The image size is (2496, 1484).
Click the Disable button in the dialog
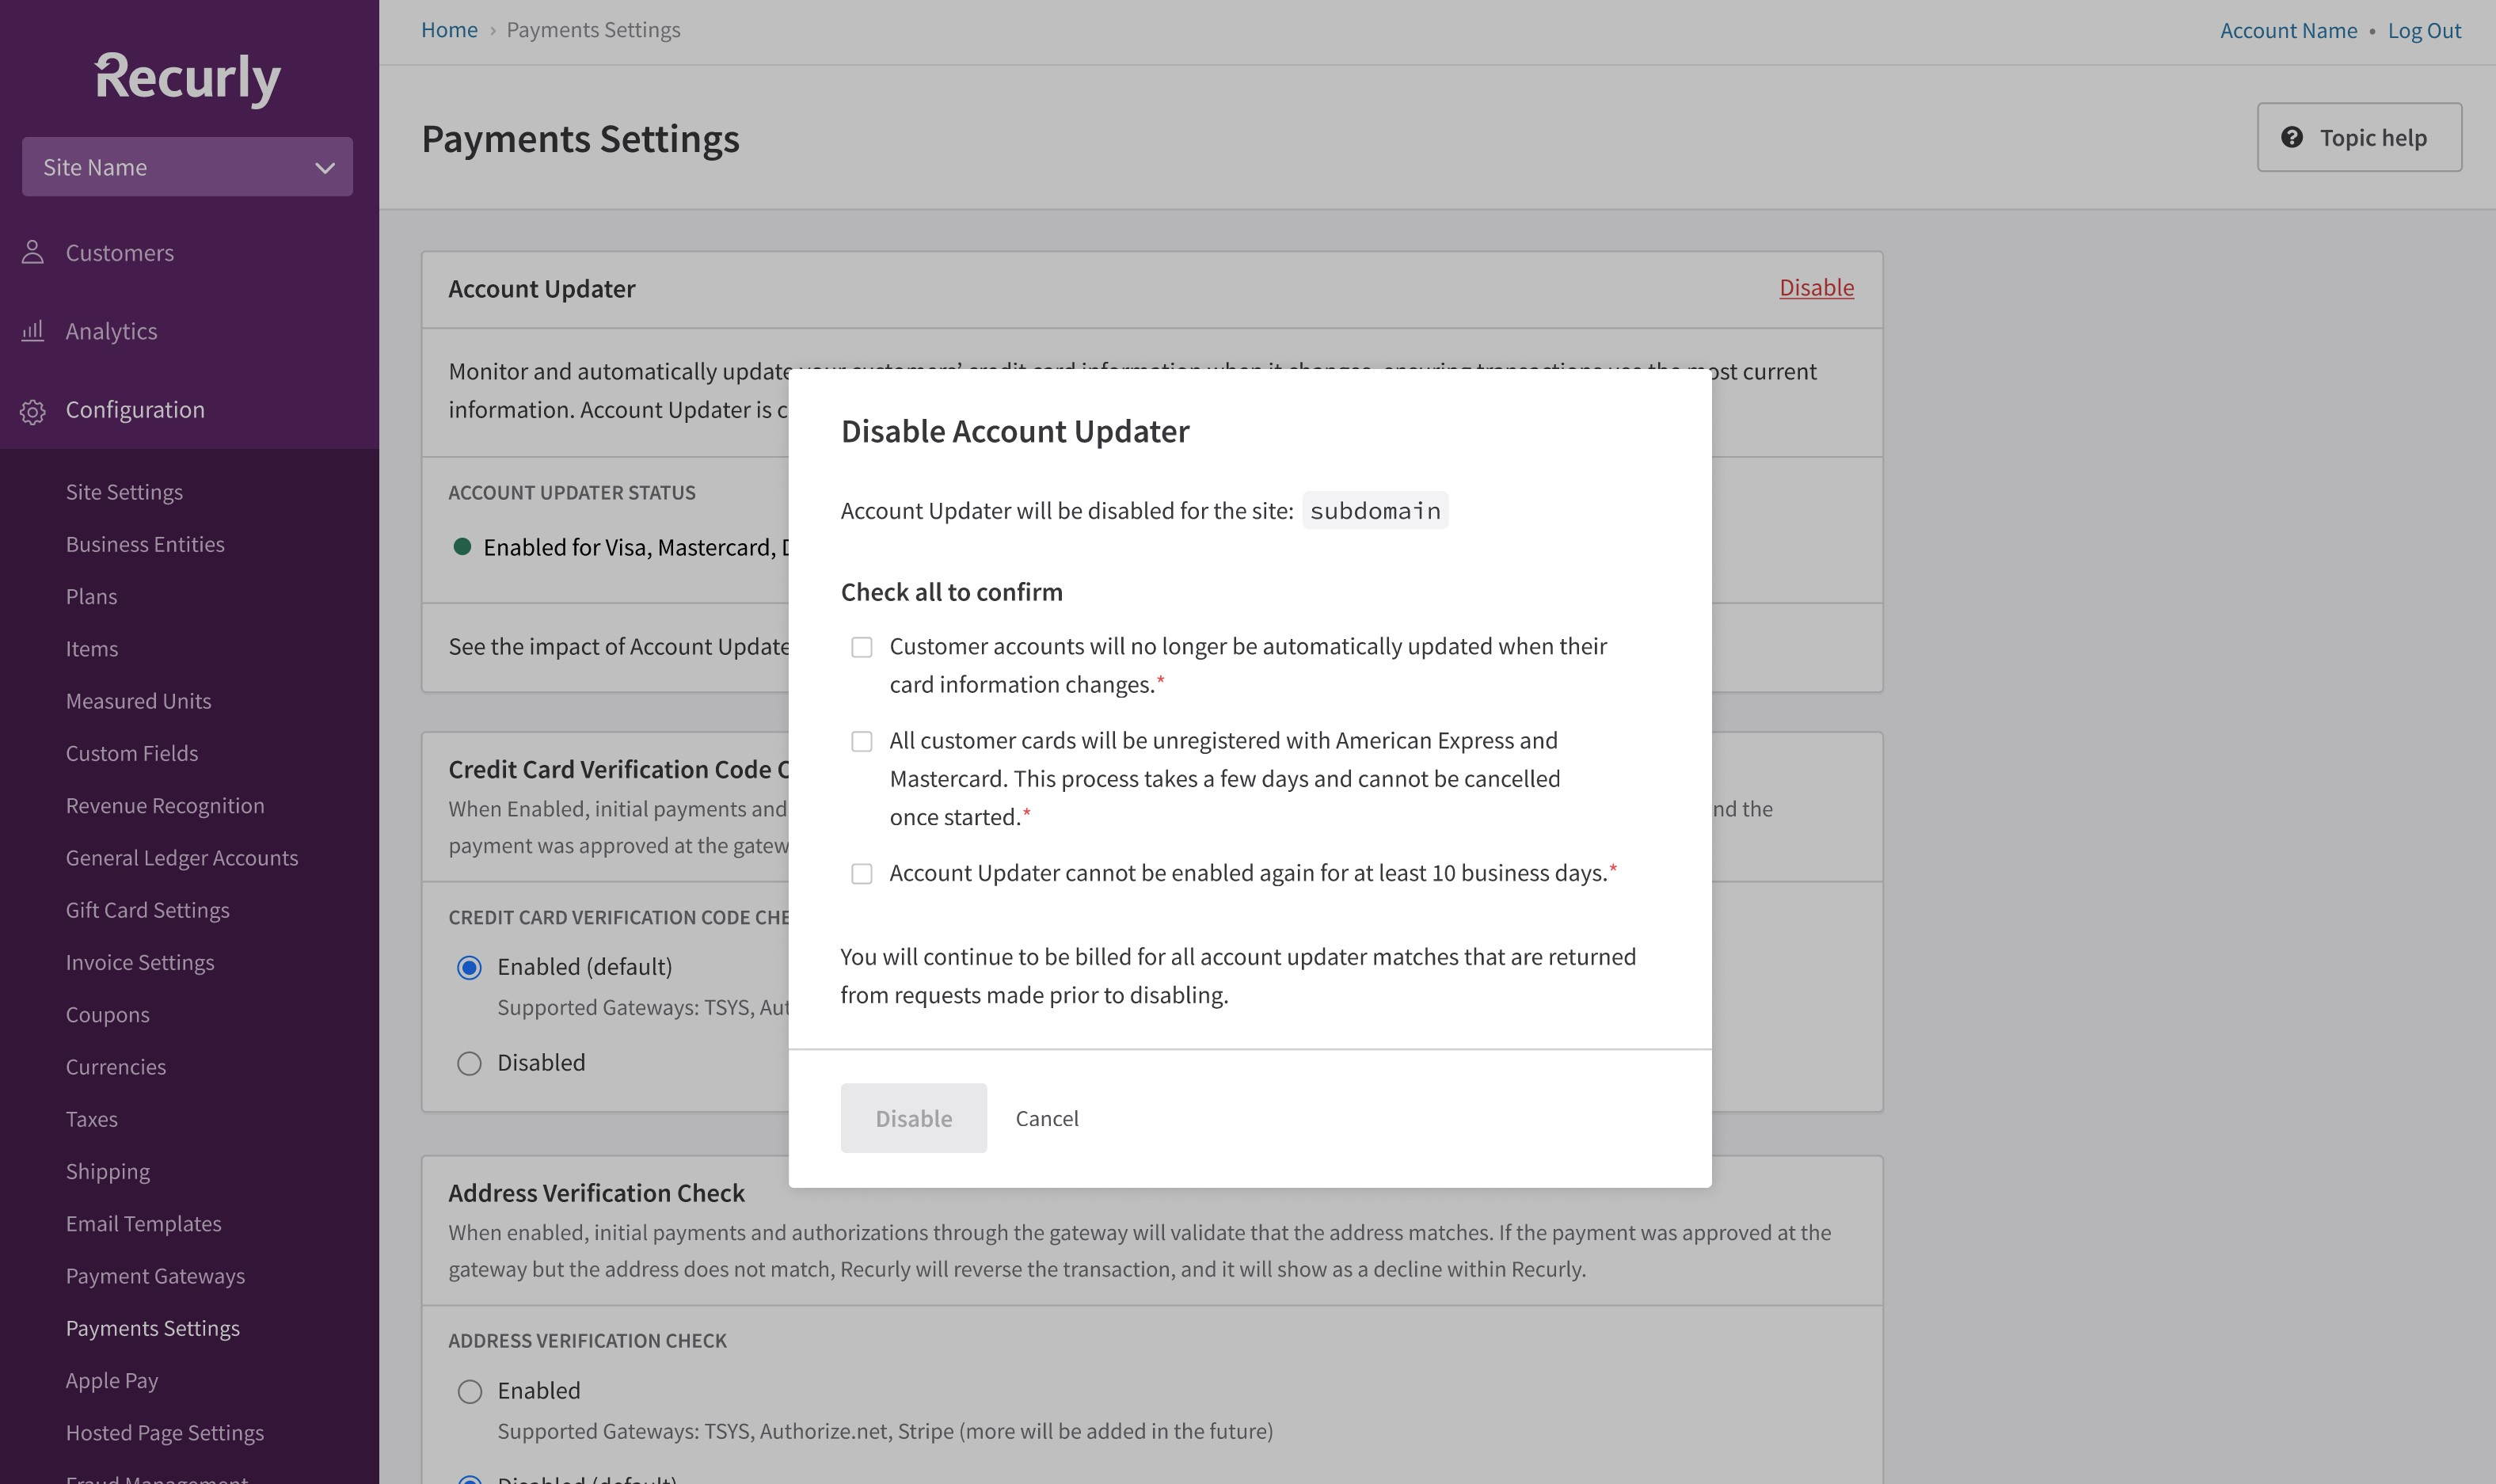pos(913,1118)
